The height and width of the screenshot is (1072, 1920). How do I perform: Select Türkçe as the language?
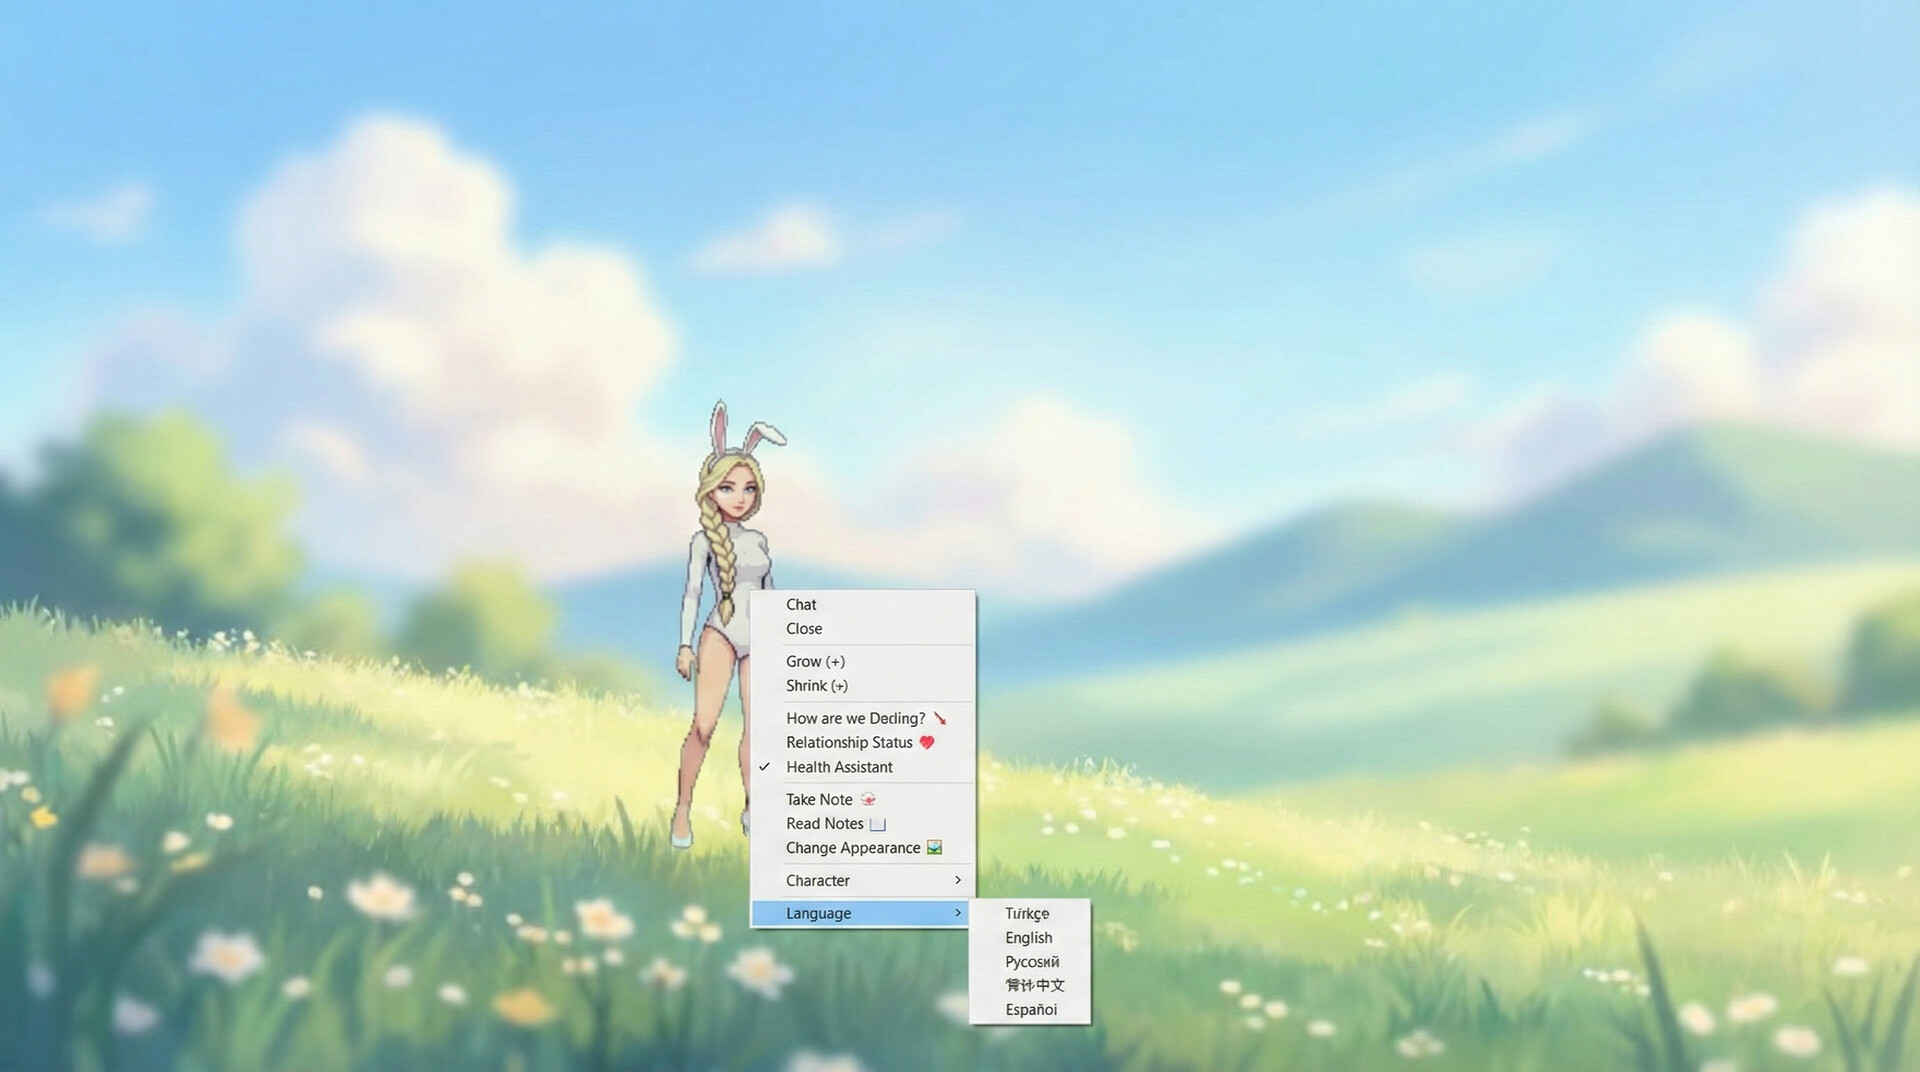1026,913
